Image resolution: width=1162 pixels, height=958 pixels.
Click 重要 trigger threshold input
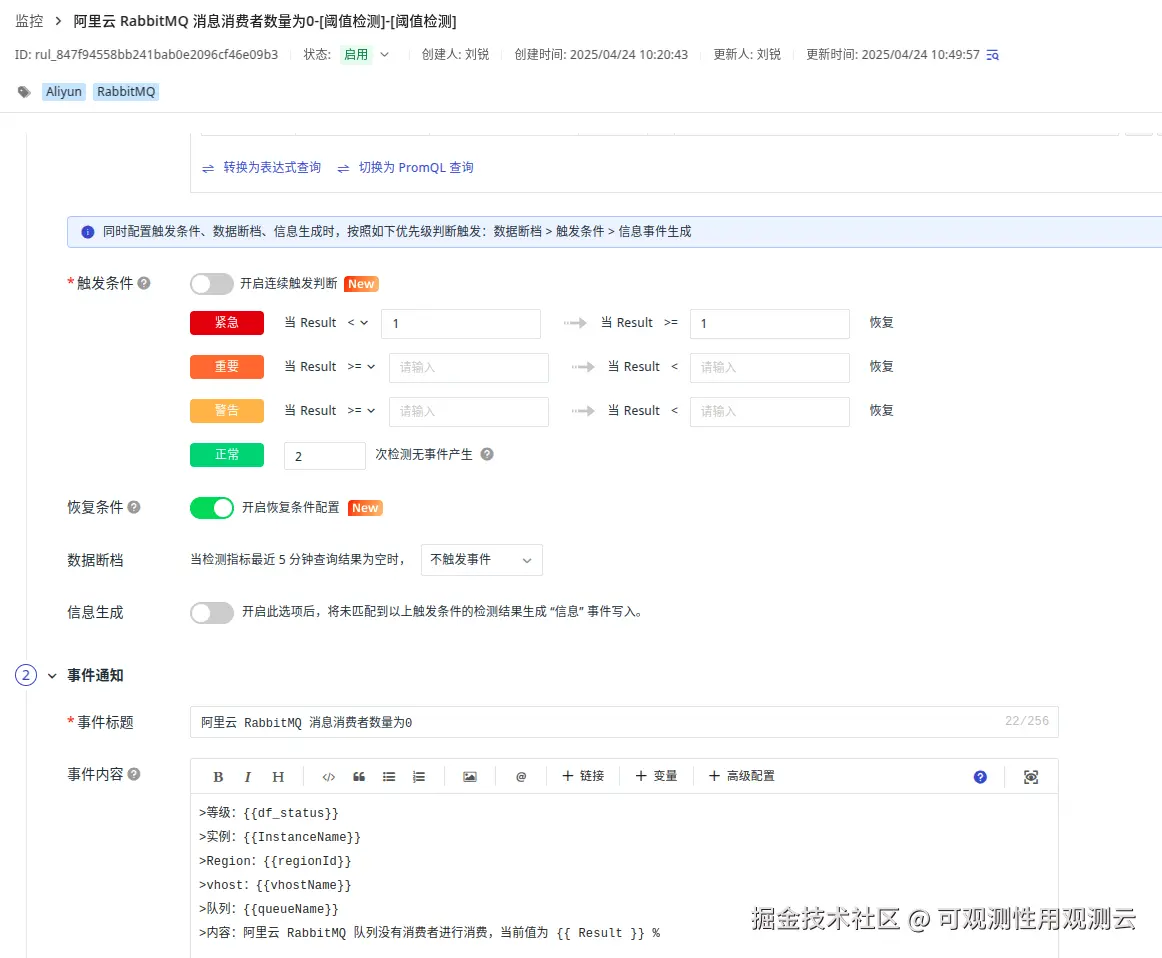point(468,367)
